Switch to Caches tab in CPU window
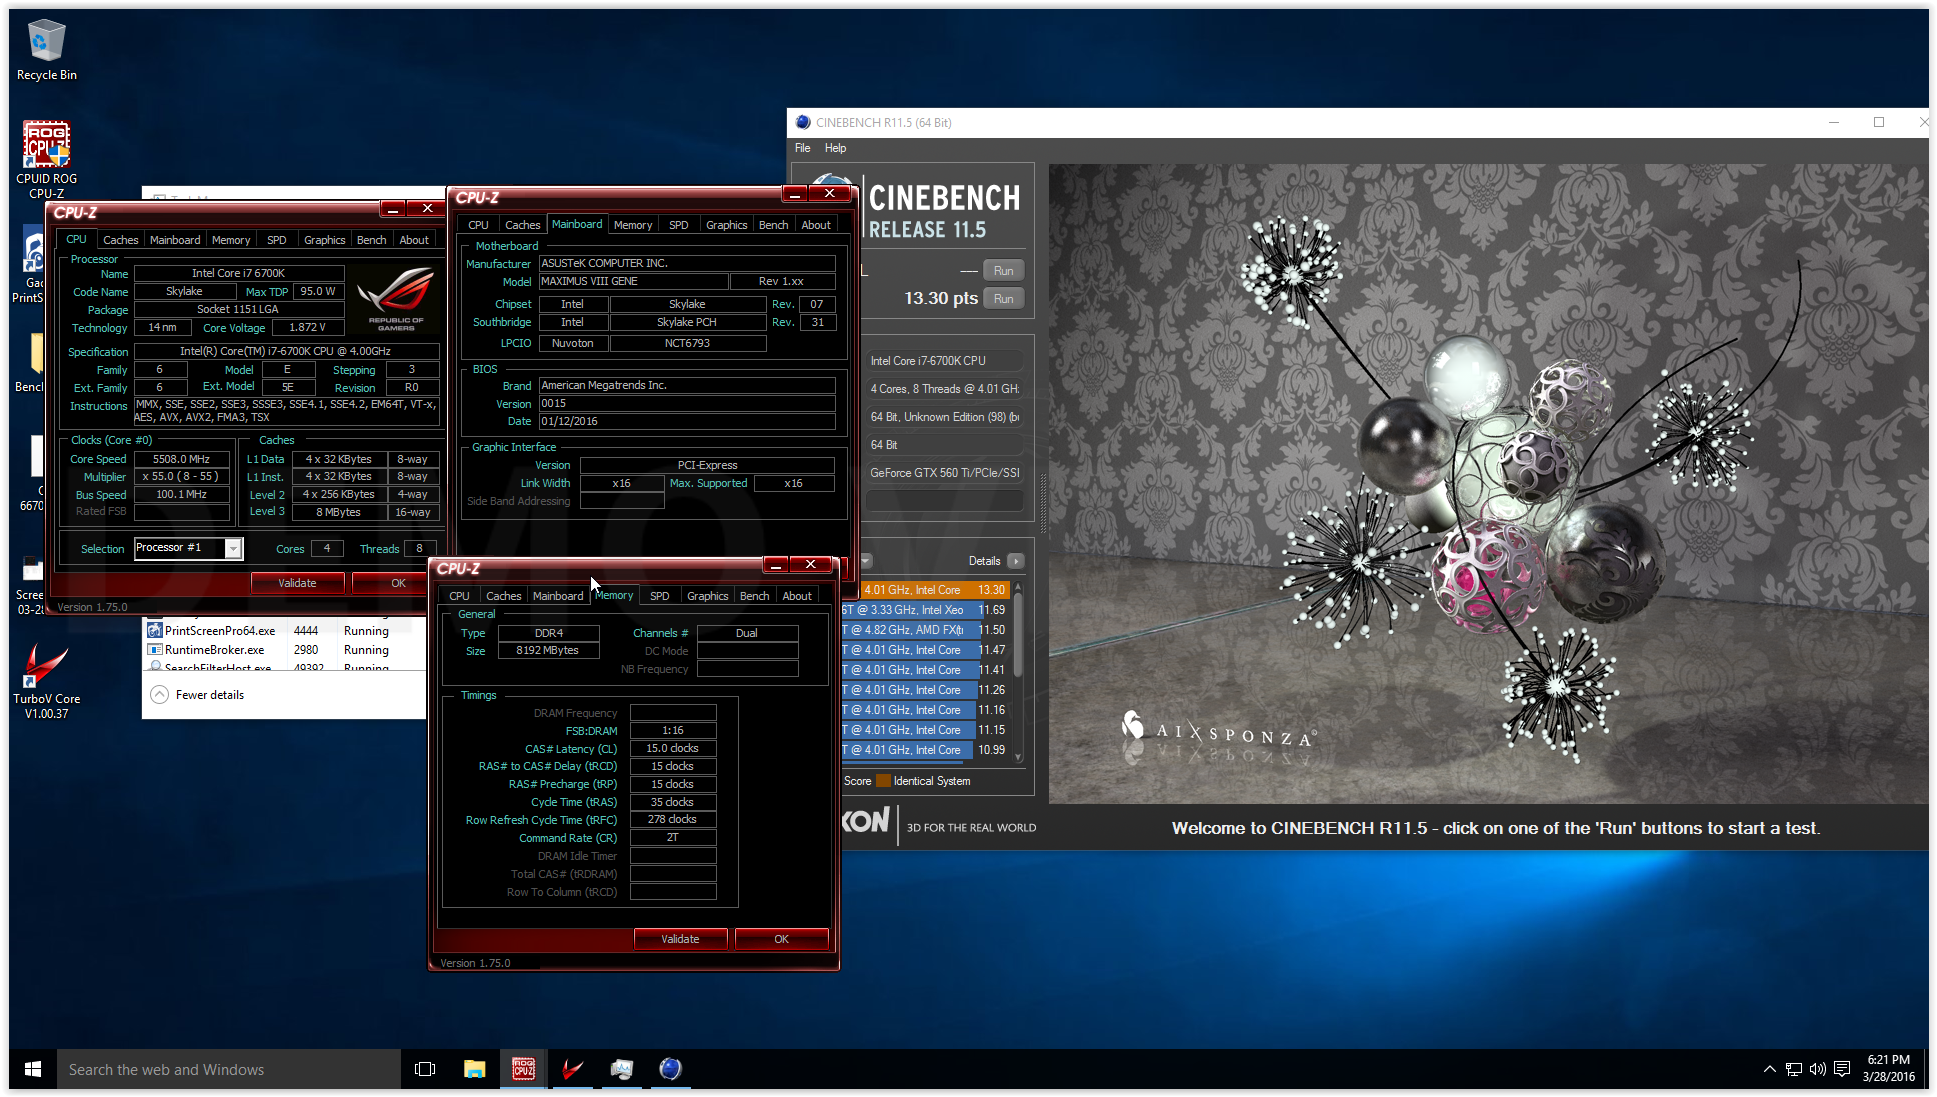This screenshot has width=1937, height=1097. [x=120, y=240]
